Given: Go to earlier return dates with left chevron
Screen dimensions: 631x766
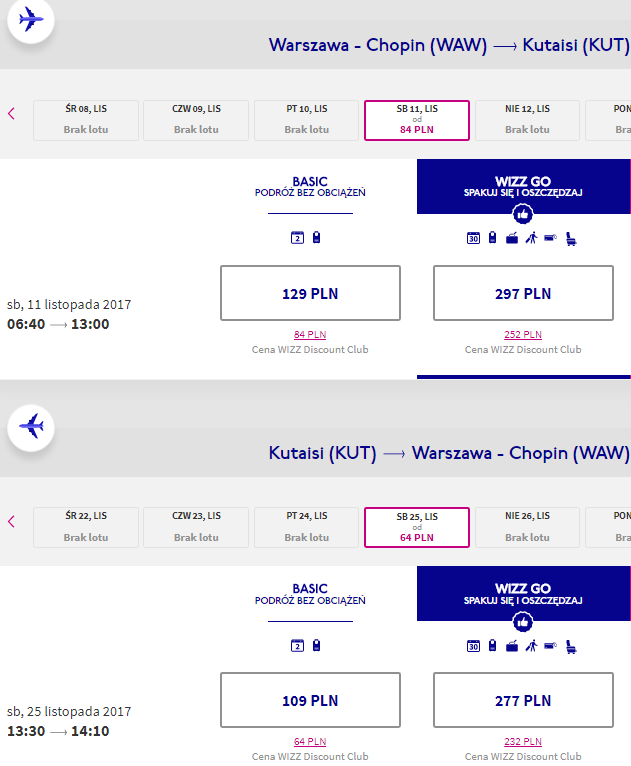Looking at the screenshot, I should click(12, 521).
